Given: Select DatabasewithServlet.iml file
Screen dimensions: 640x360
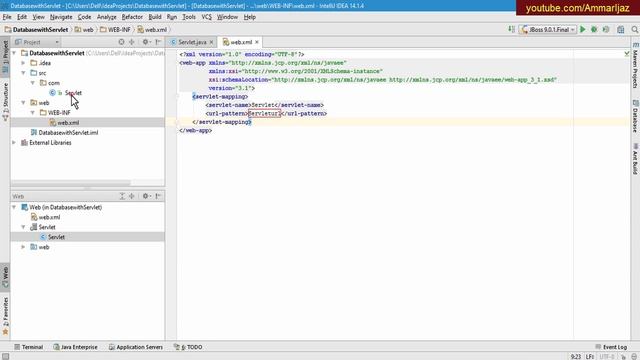Looking at the screenshot, I should click(68, 132).
